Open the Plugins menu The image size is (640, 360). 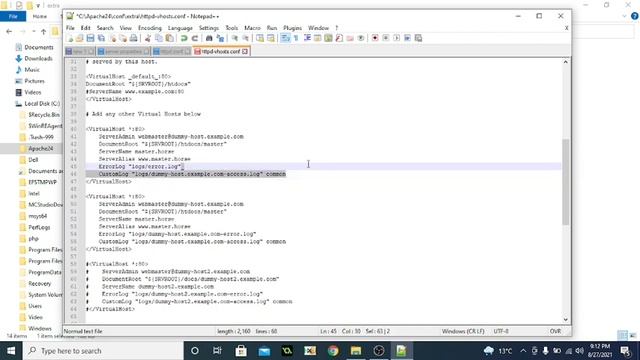point(292,28)
